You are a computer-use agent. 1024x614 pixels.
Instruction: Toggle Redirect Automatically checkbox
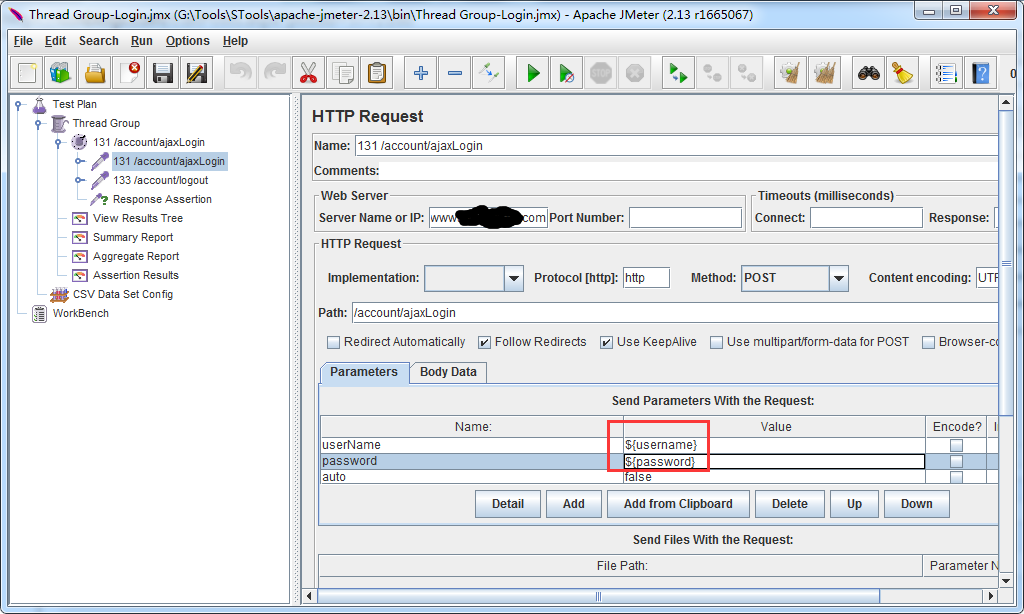(334, 342)
